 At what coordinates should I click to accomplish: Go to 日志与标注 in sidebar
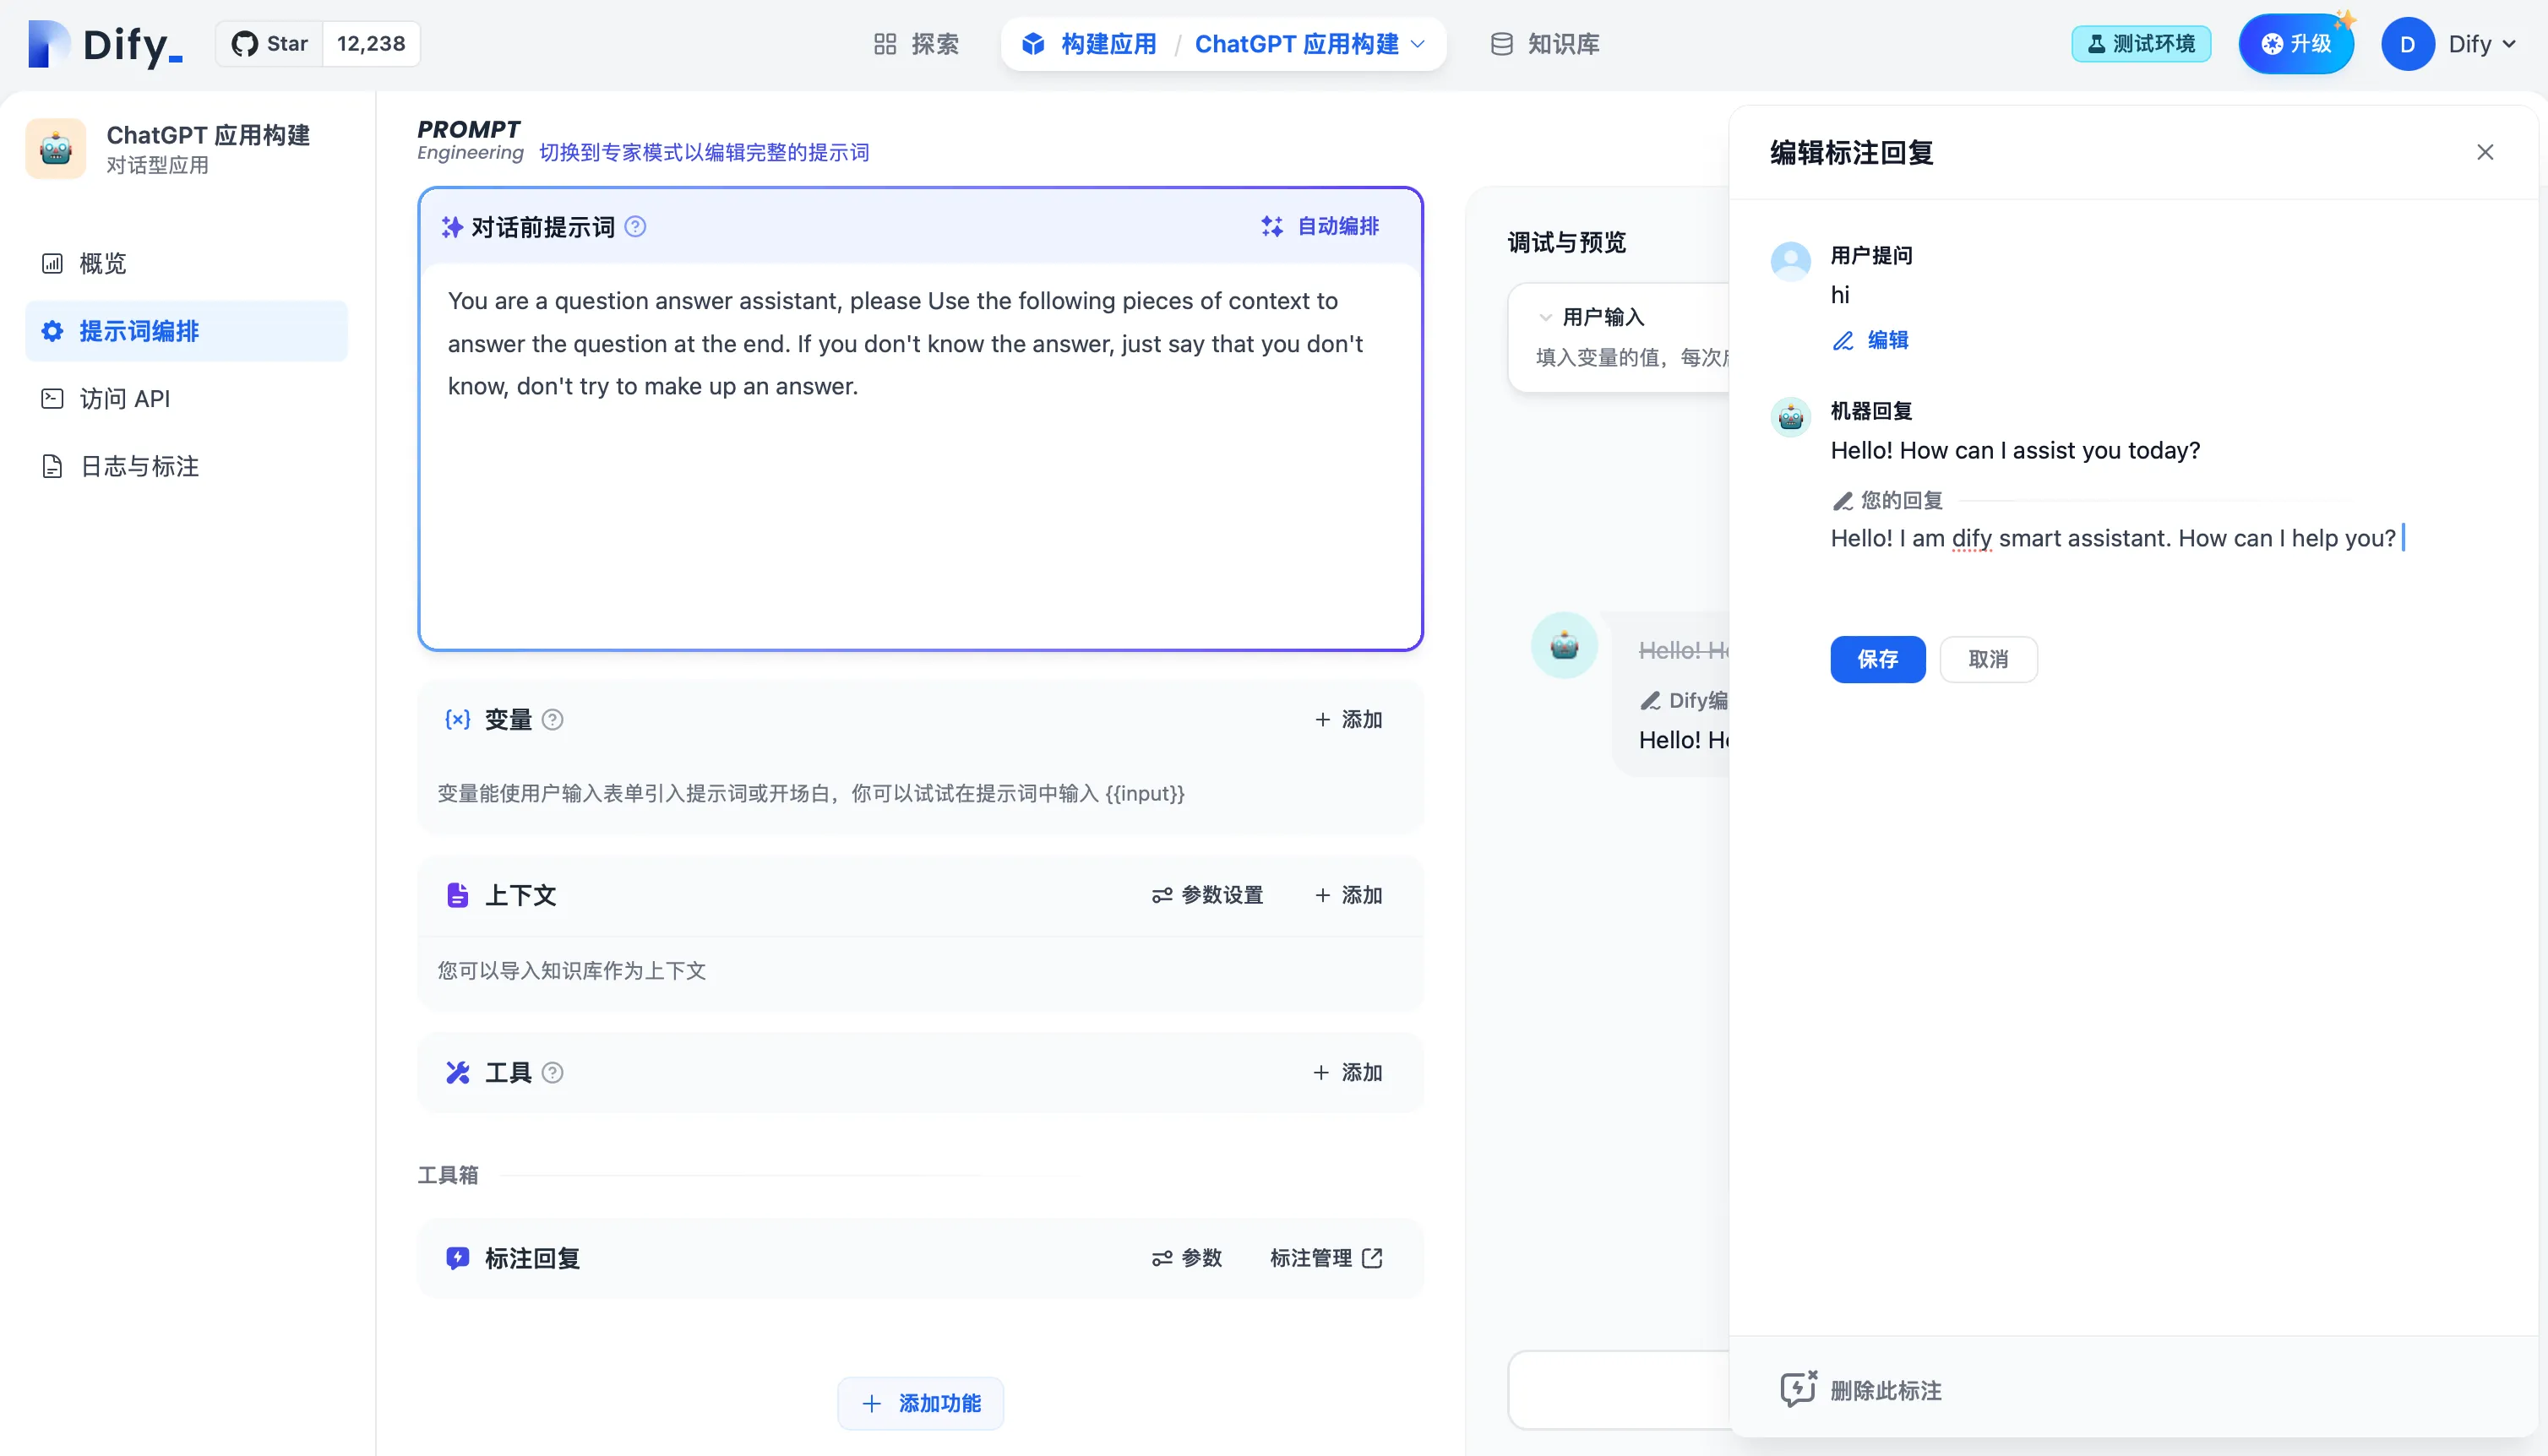139,466
